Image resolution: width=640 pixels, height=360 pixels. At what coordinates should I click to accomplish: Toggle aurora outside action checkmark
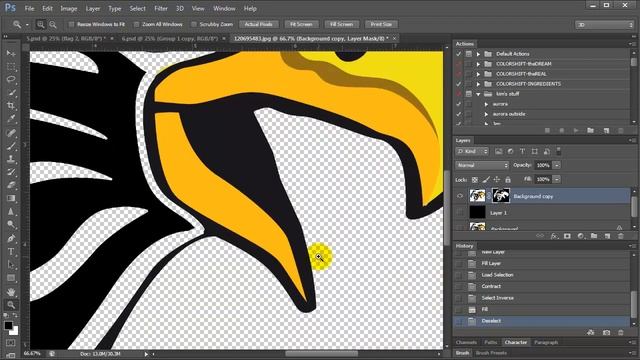(459, 114)
